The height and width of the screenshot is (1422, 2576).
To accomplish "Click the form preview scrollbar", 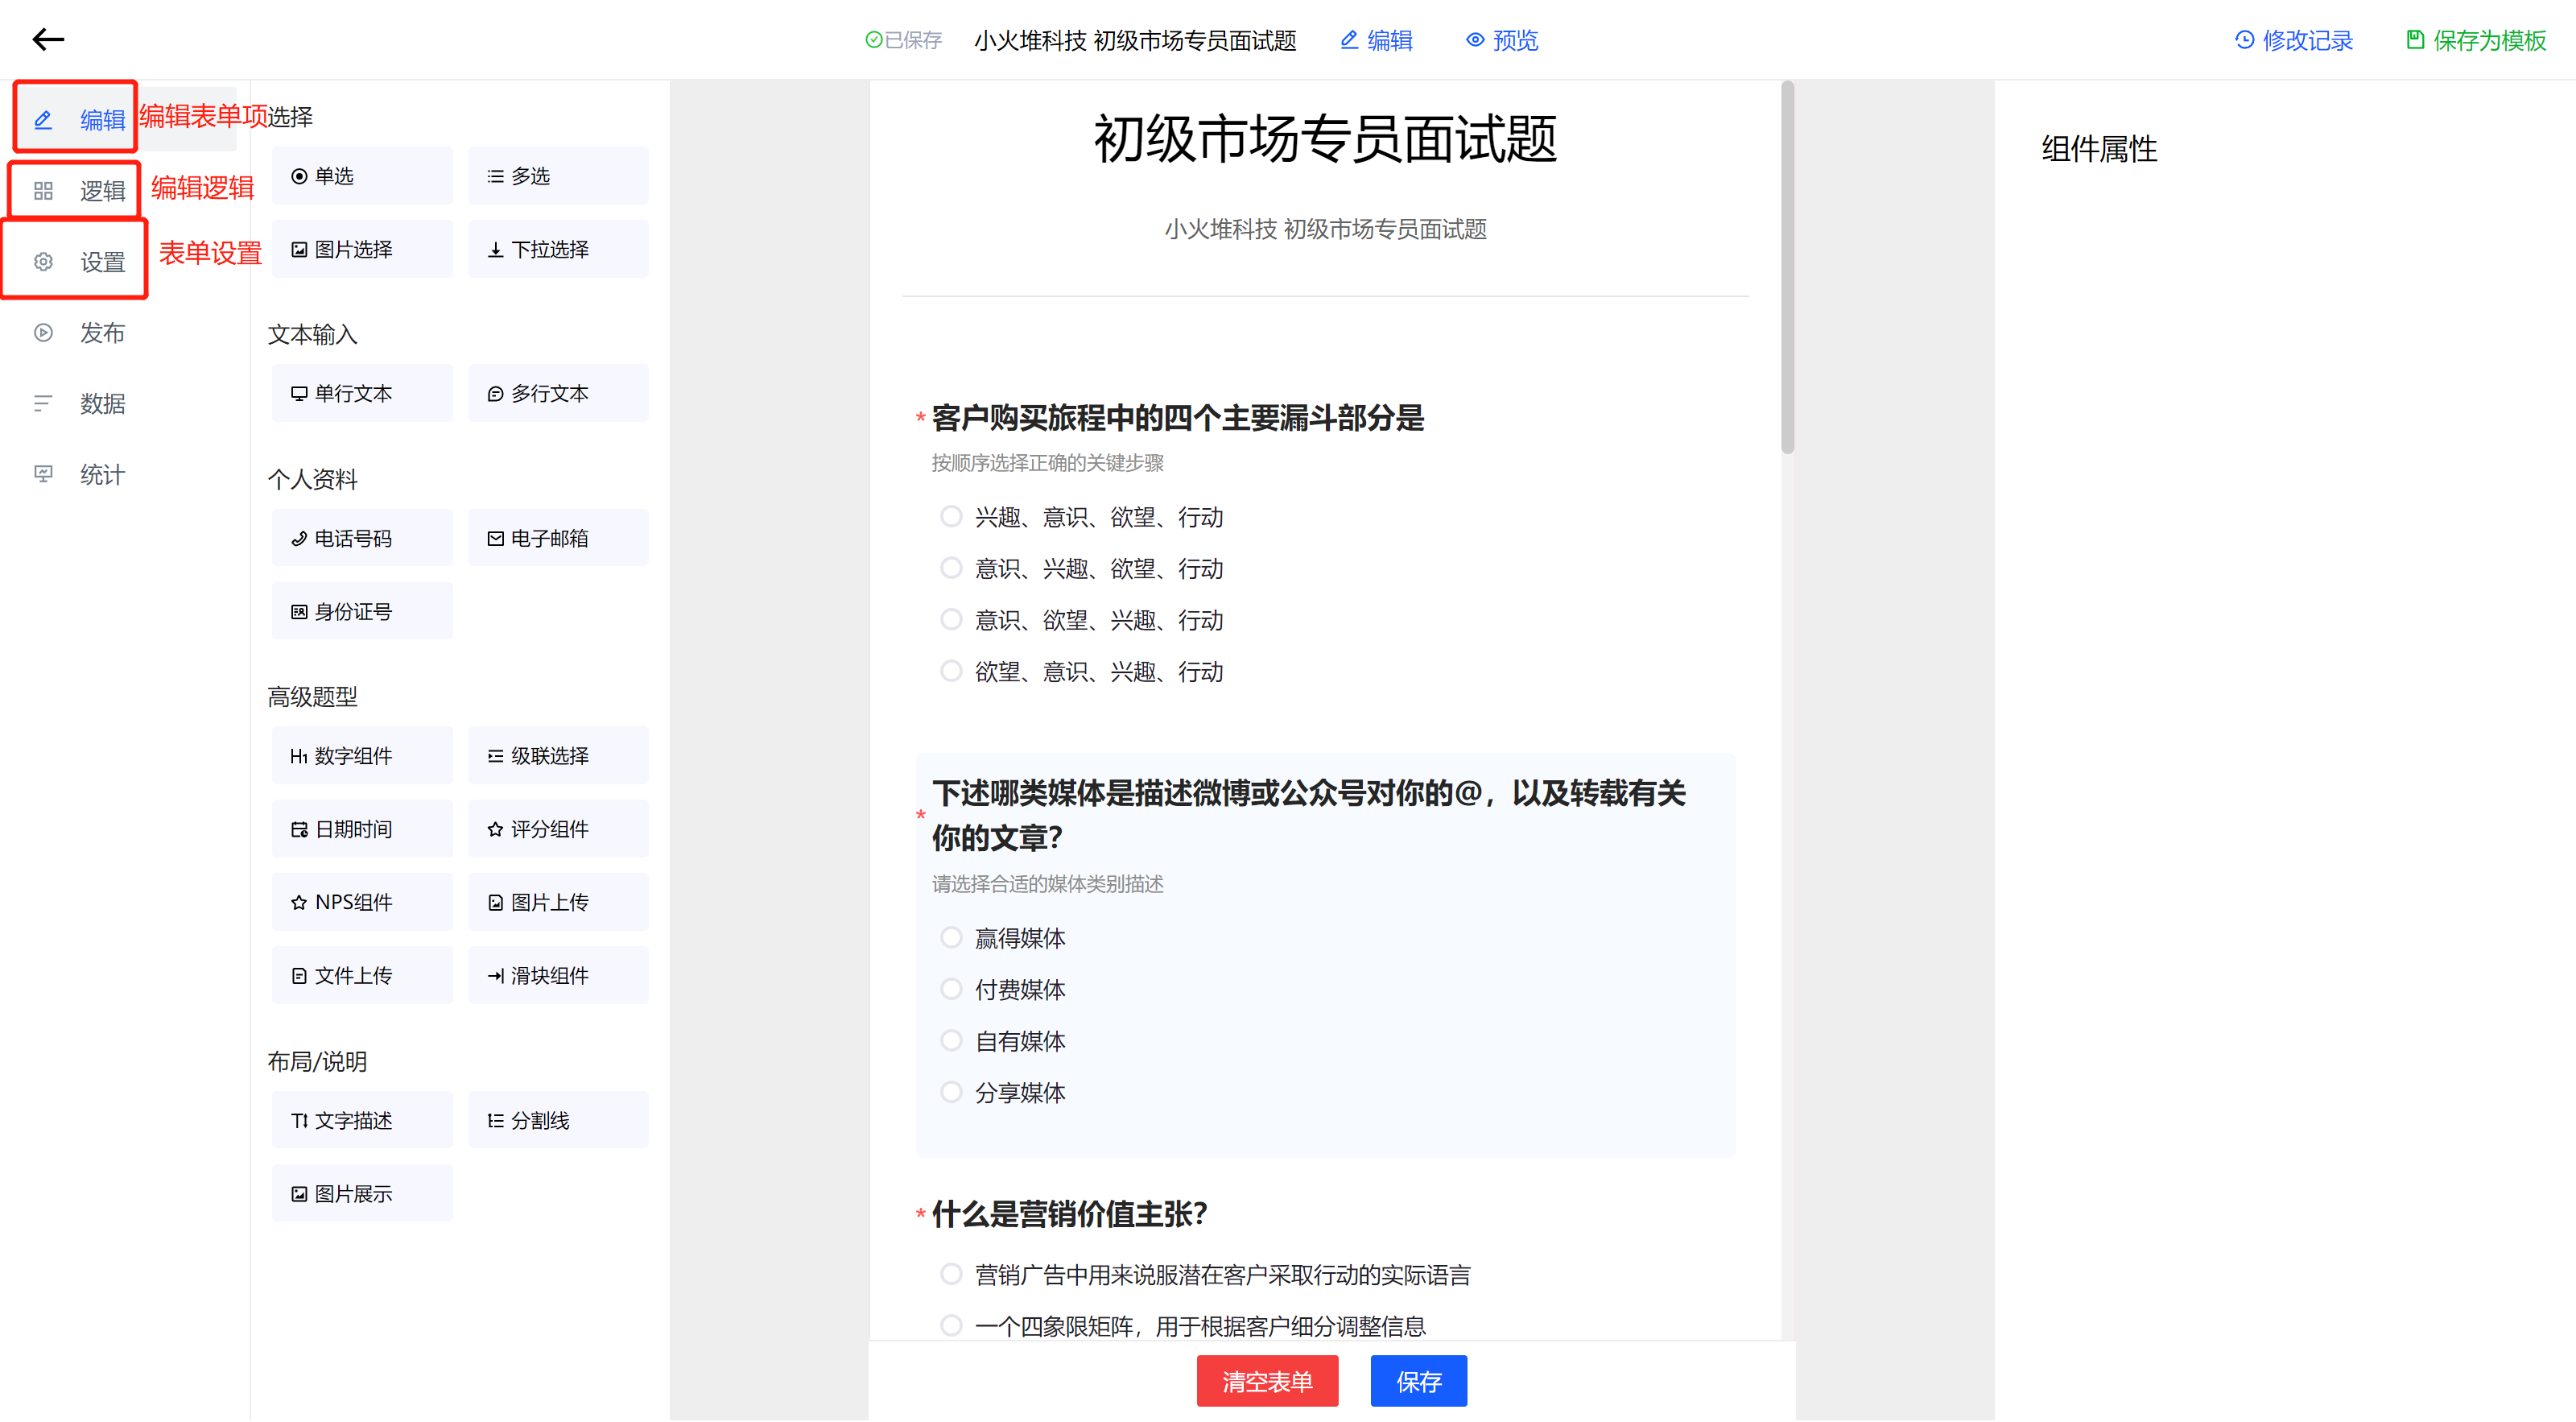I will 1787,270.
